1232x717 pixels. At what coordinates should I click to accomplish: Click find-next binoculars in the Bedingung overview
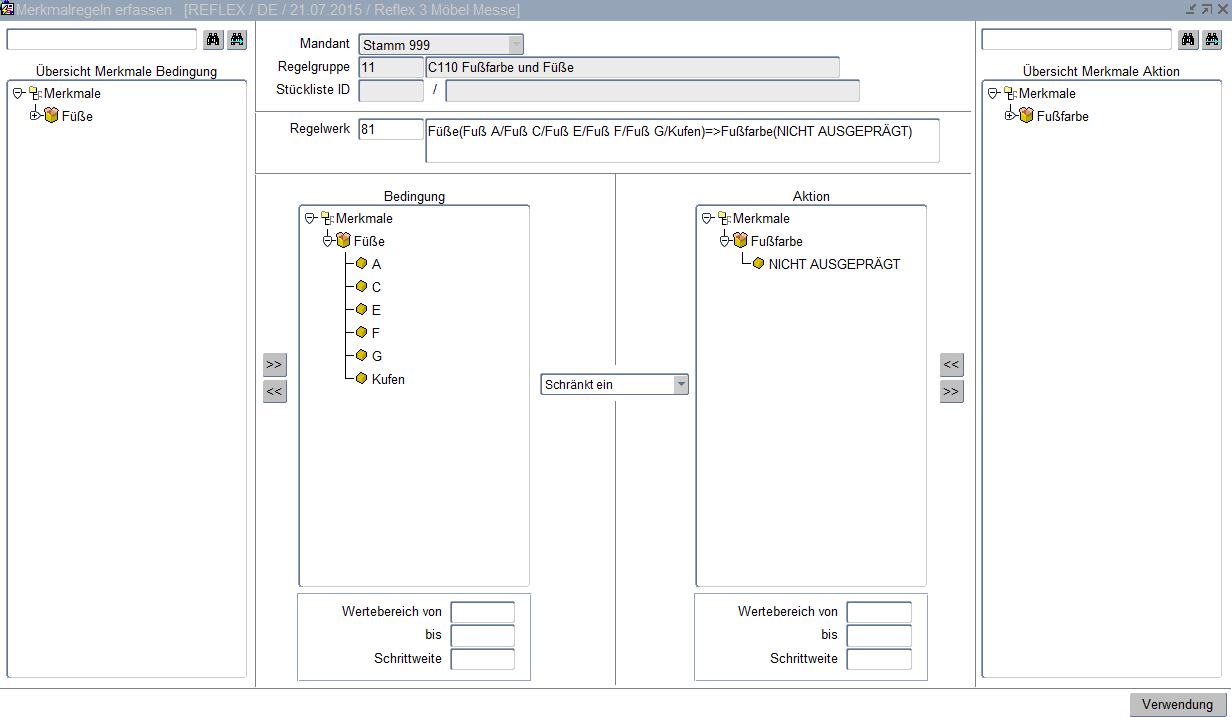click(x=236, y=39)
